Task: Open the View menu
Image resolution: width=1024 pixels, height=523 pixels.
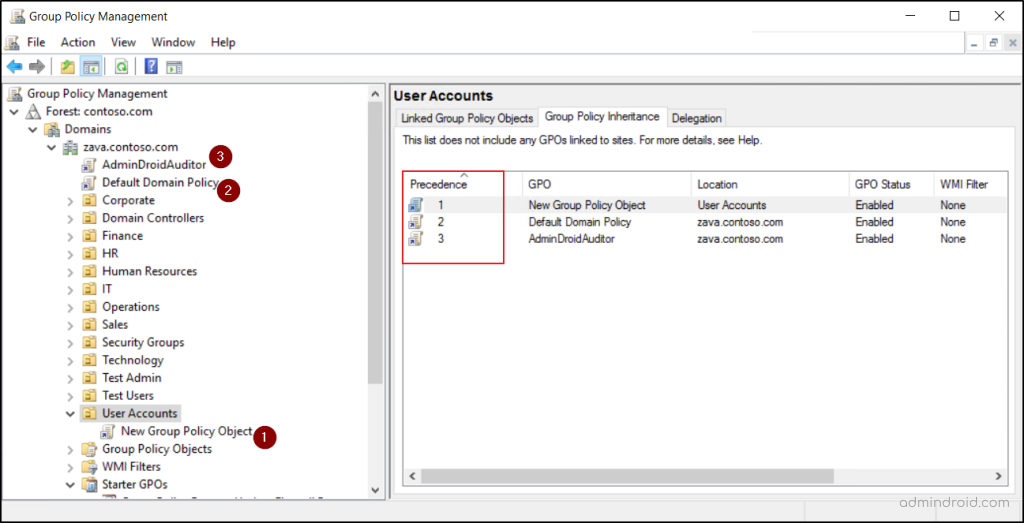Action: [123, 42]
